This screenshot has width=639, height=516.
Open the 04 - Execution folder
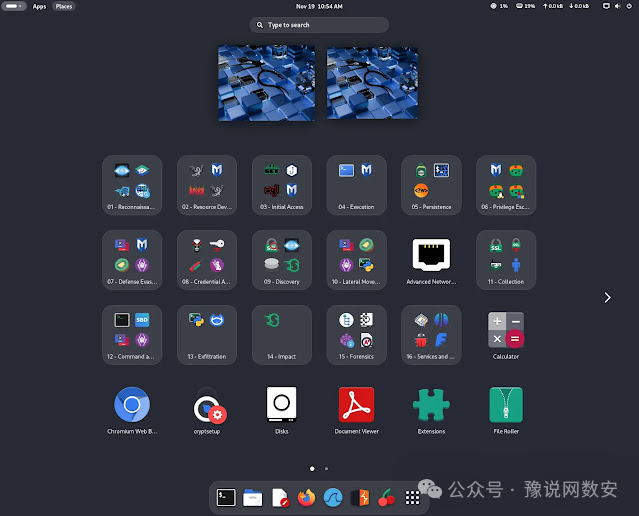pyautogui.click(x=356, y=185)
